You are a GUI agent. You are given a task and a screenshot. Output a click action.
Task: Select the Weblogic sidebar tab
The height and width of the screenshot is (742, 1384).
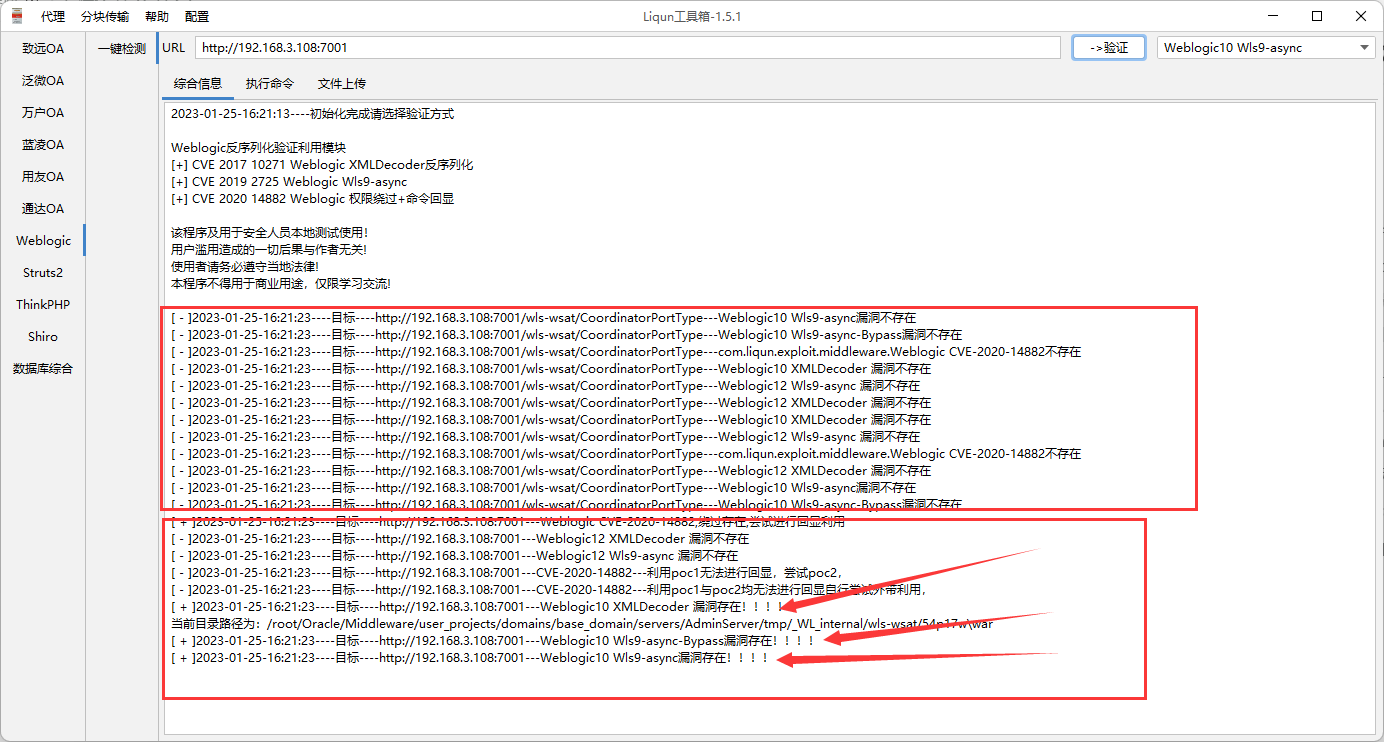click(x=43, y=240)
